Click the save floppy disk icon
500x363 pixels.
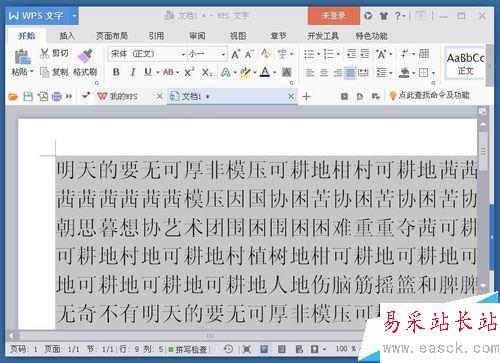(x=28, y=97)
